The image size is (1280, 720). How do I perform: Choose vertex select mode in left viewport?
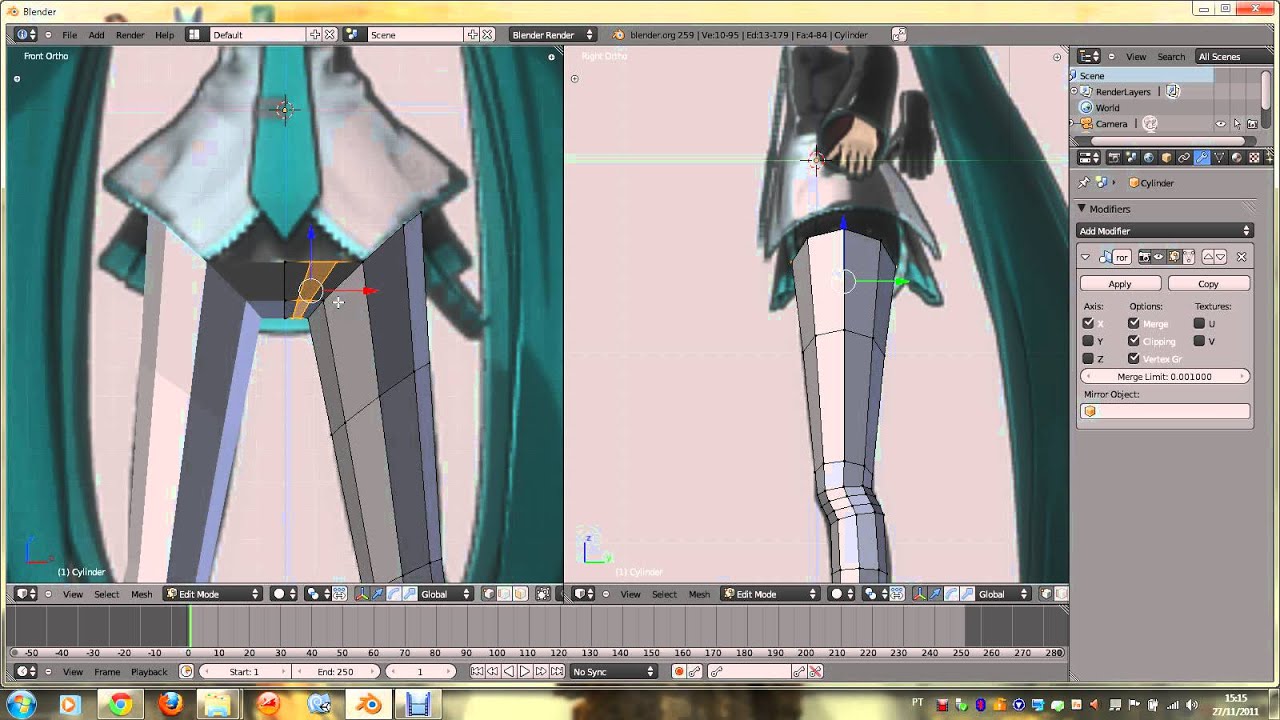(489, 594)
